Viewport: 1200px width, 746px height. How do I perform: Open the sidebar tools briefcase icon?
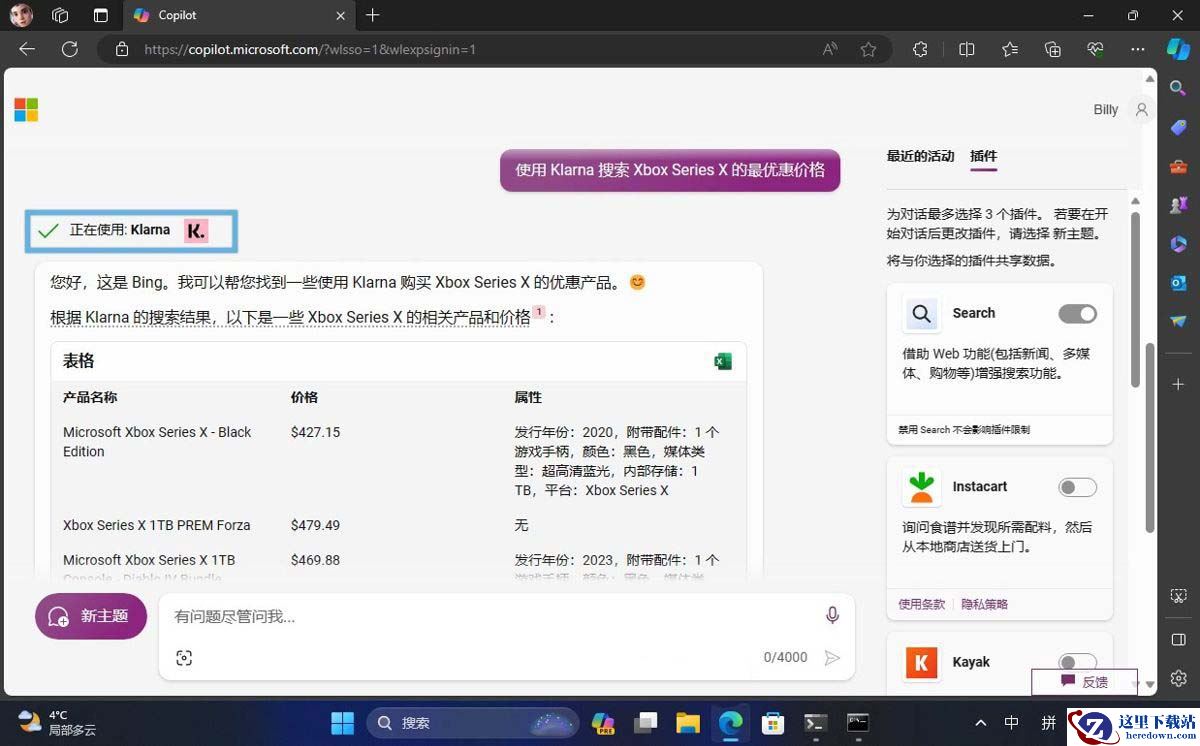(1178, 166)
